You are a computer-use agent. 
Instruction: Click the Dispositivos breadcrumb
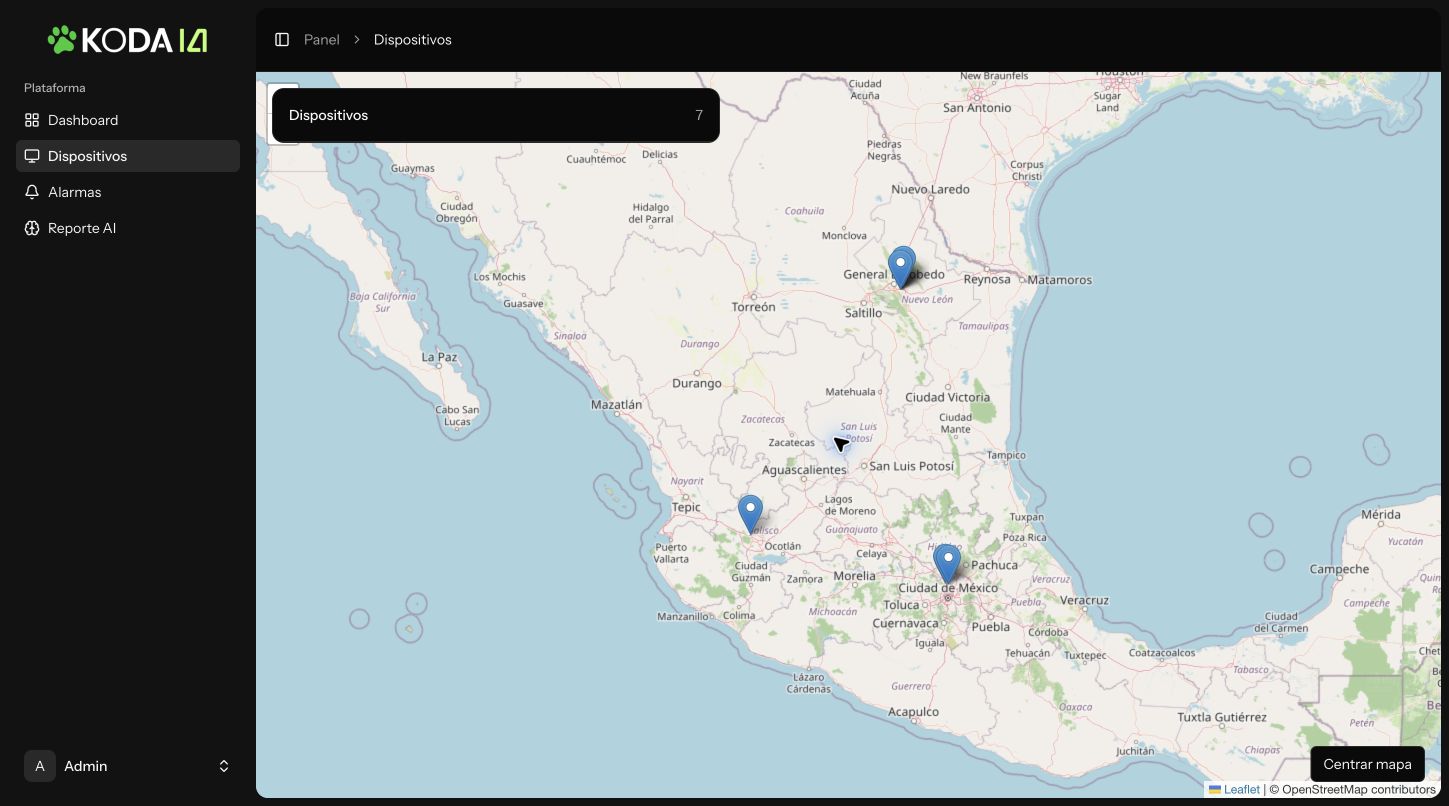(413, 40)
